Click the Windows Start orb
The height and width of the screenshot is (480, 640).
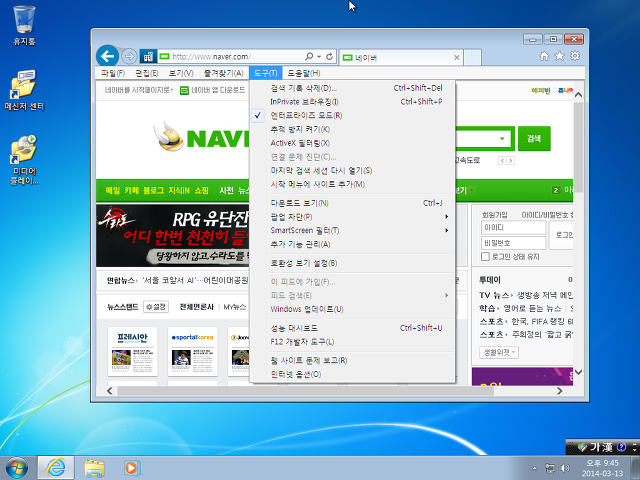pyautogui.click(x=17, y=468)
